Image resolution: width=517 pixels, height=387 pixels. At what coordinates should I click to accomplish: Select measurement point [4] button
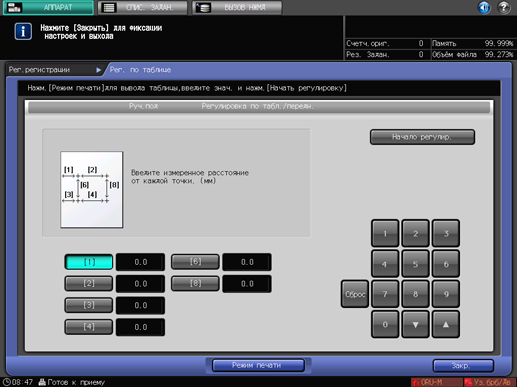[89, 327]
